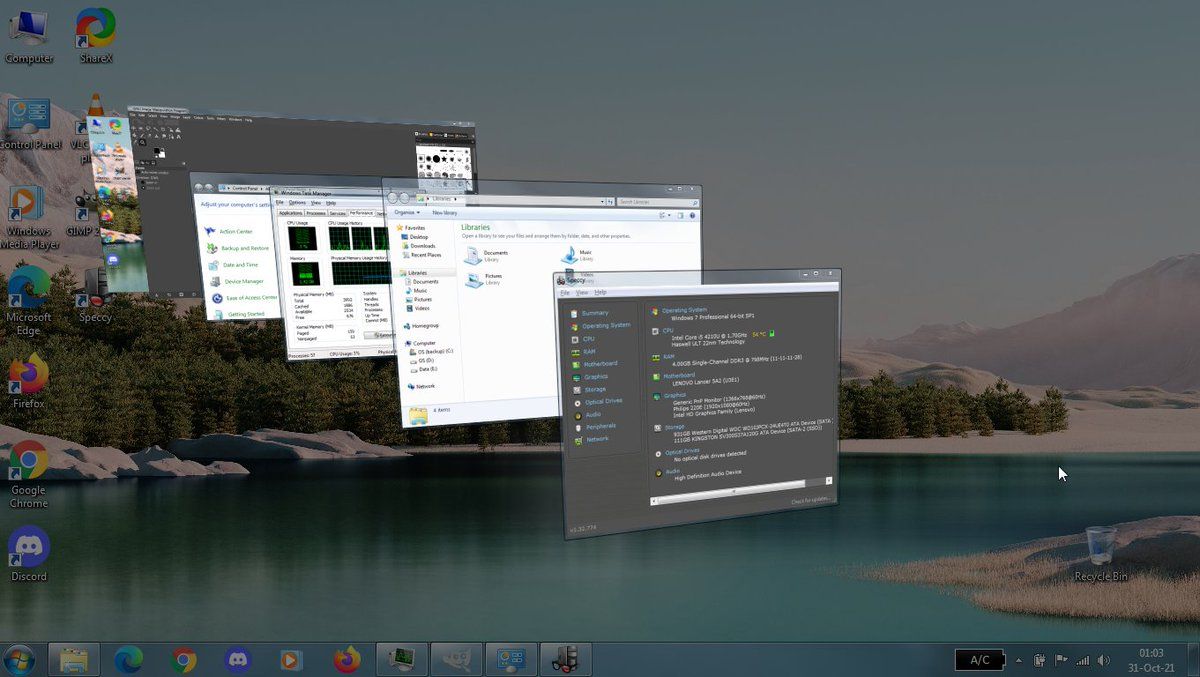
Task: Click the Speccy icon on the taskbar
Action: point(565,659)
